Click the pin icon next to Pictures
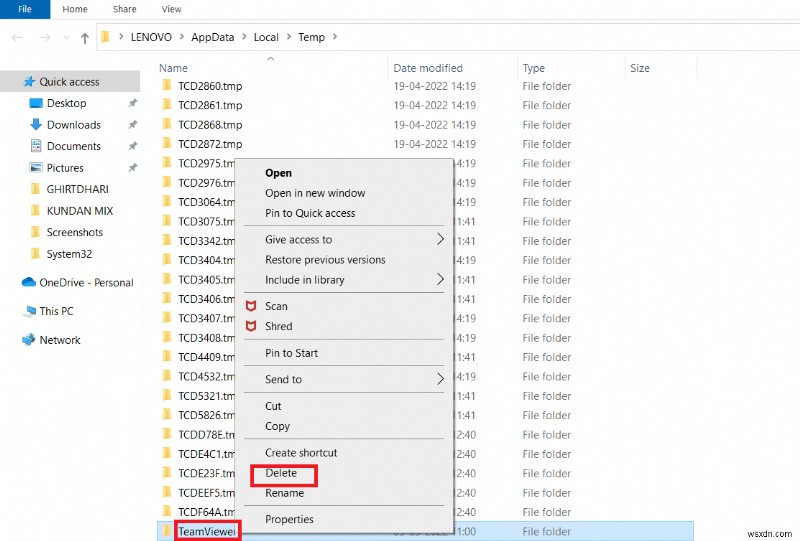The width and height of the screenshot is (800, 541). pyautogui.click(x=133, y=167)
